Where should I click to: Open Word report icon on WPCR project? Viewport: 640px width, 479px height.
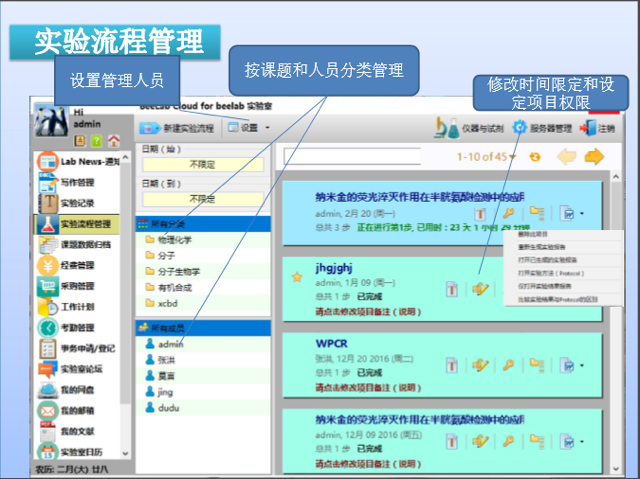click(567, 365)
